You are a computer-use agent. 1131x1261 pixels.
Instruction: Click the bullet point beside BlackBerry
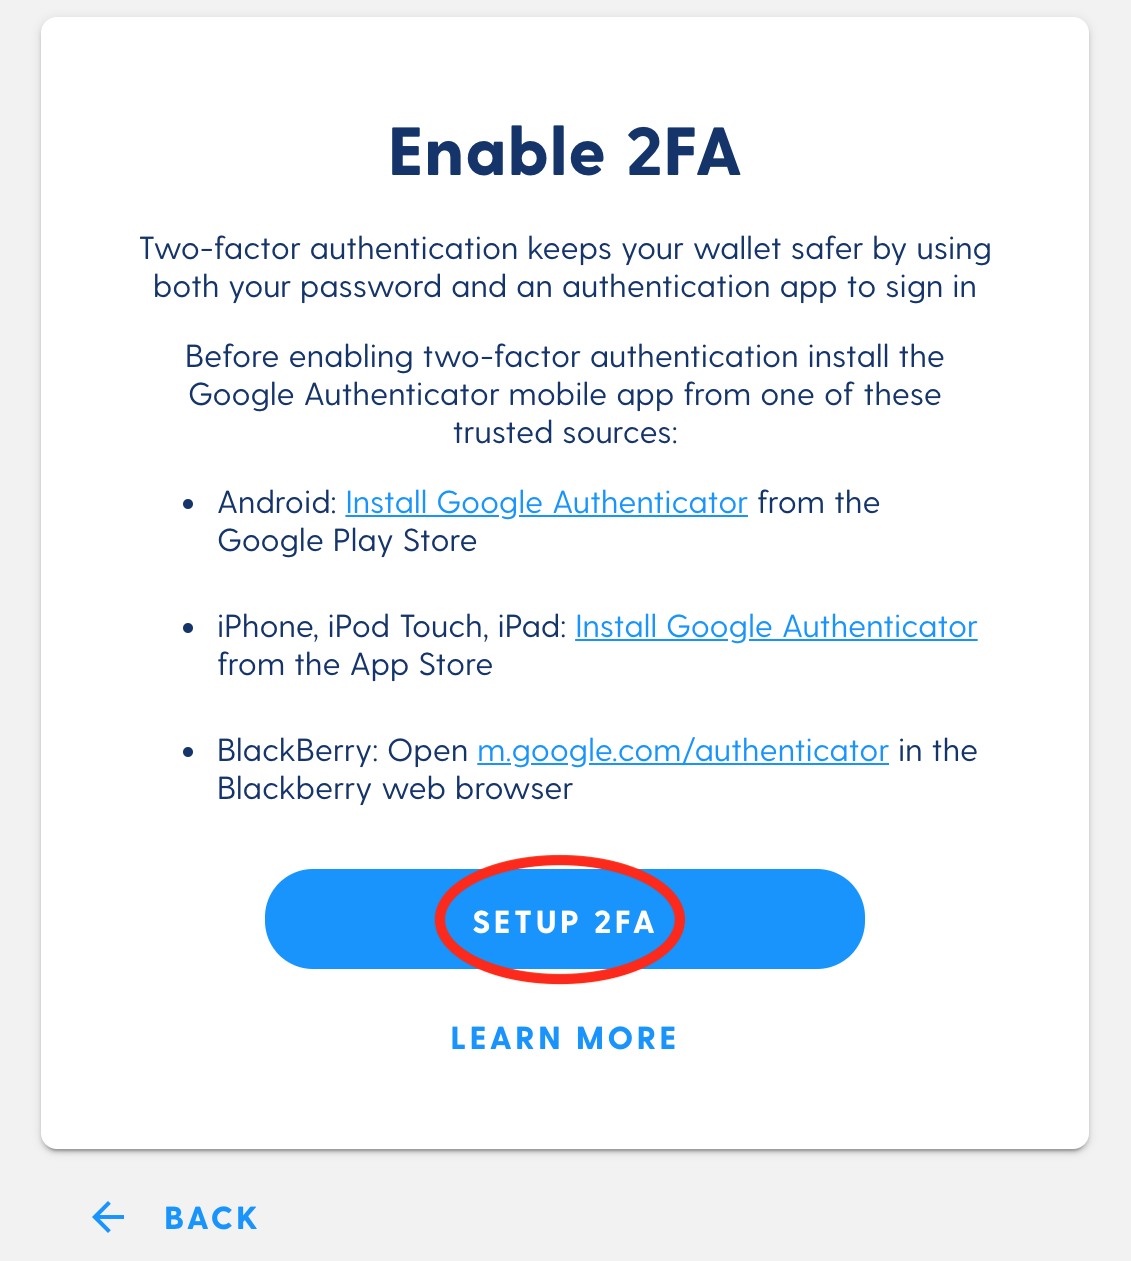(188, 752)
